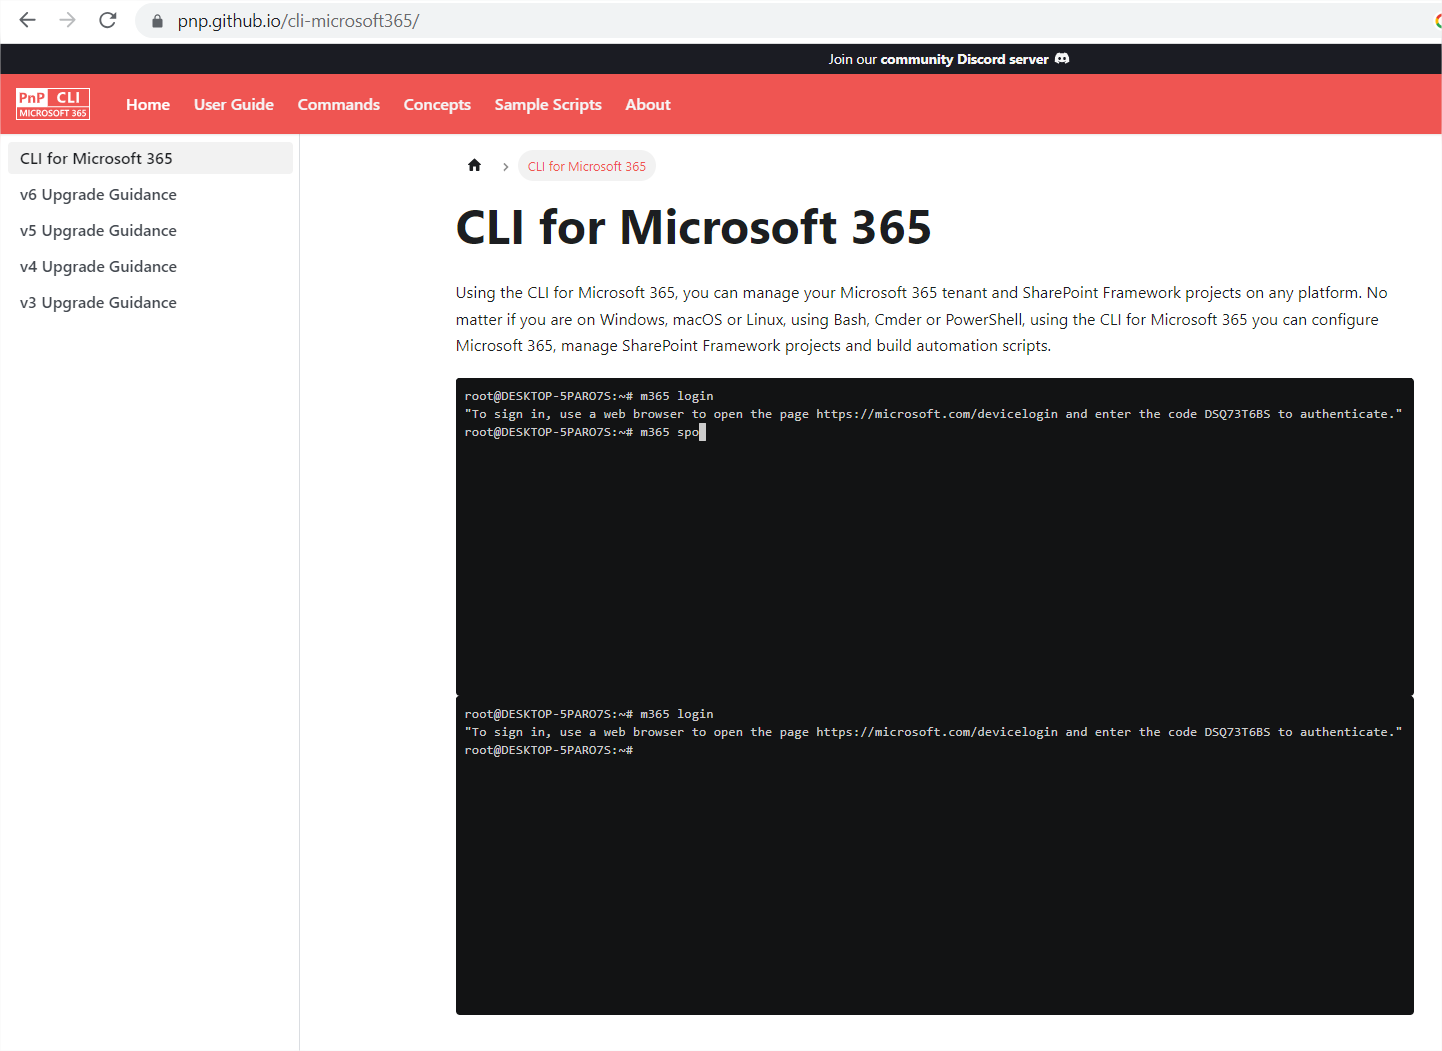Viewport: 1442px width, 1051px height.
Task: Select v5 Upgrade Guidance in the sidebar
Action: pos(98,230)
